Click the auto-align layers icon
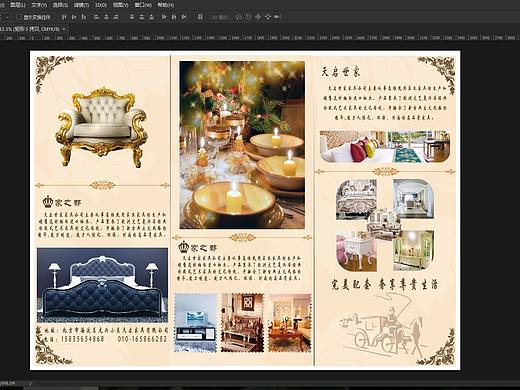The width and height of the screenshot is (520, 390). point(200,17)
